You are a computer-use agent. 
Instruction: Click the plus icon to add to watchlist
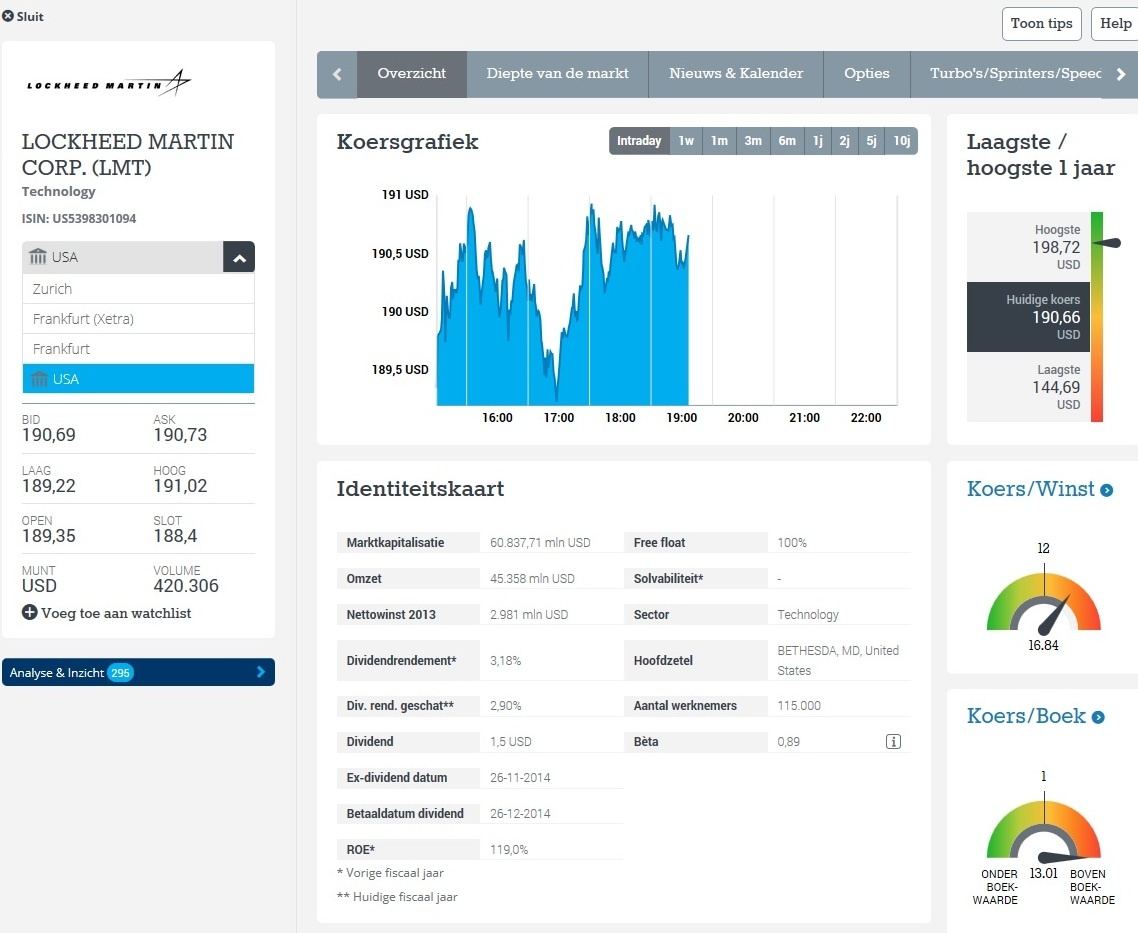pos(29,613)
